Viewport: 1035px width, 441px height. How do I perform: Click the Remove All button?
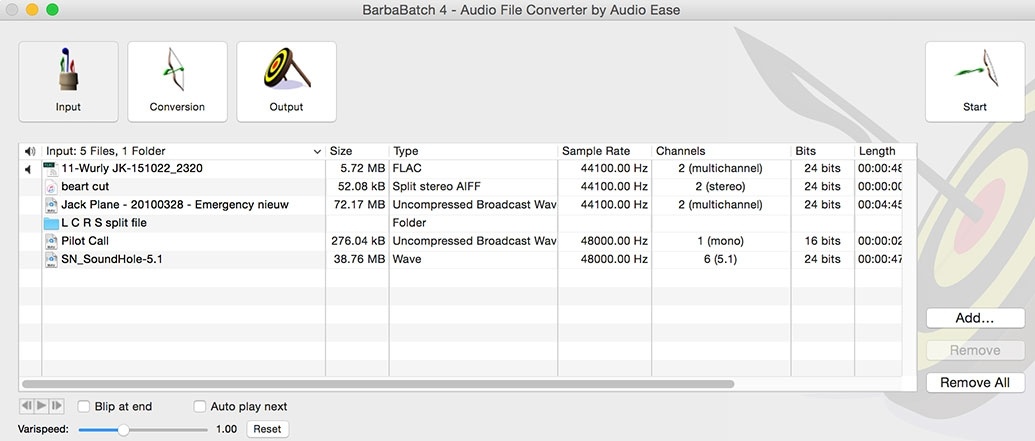pyautogui.click(x=974, y=382)
